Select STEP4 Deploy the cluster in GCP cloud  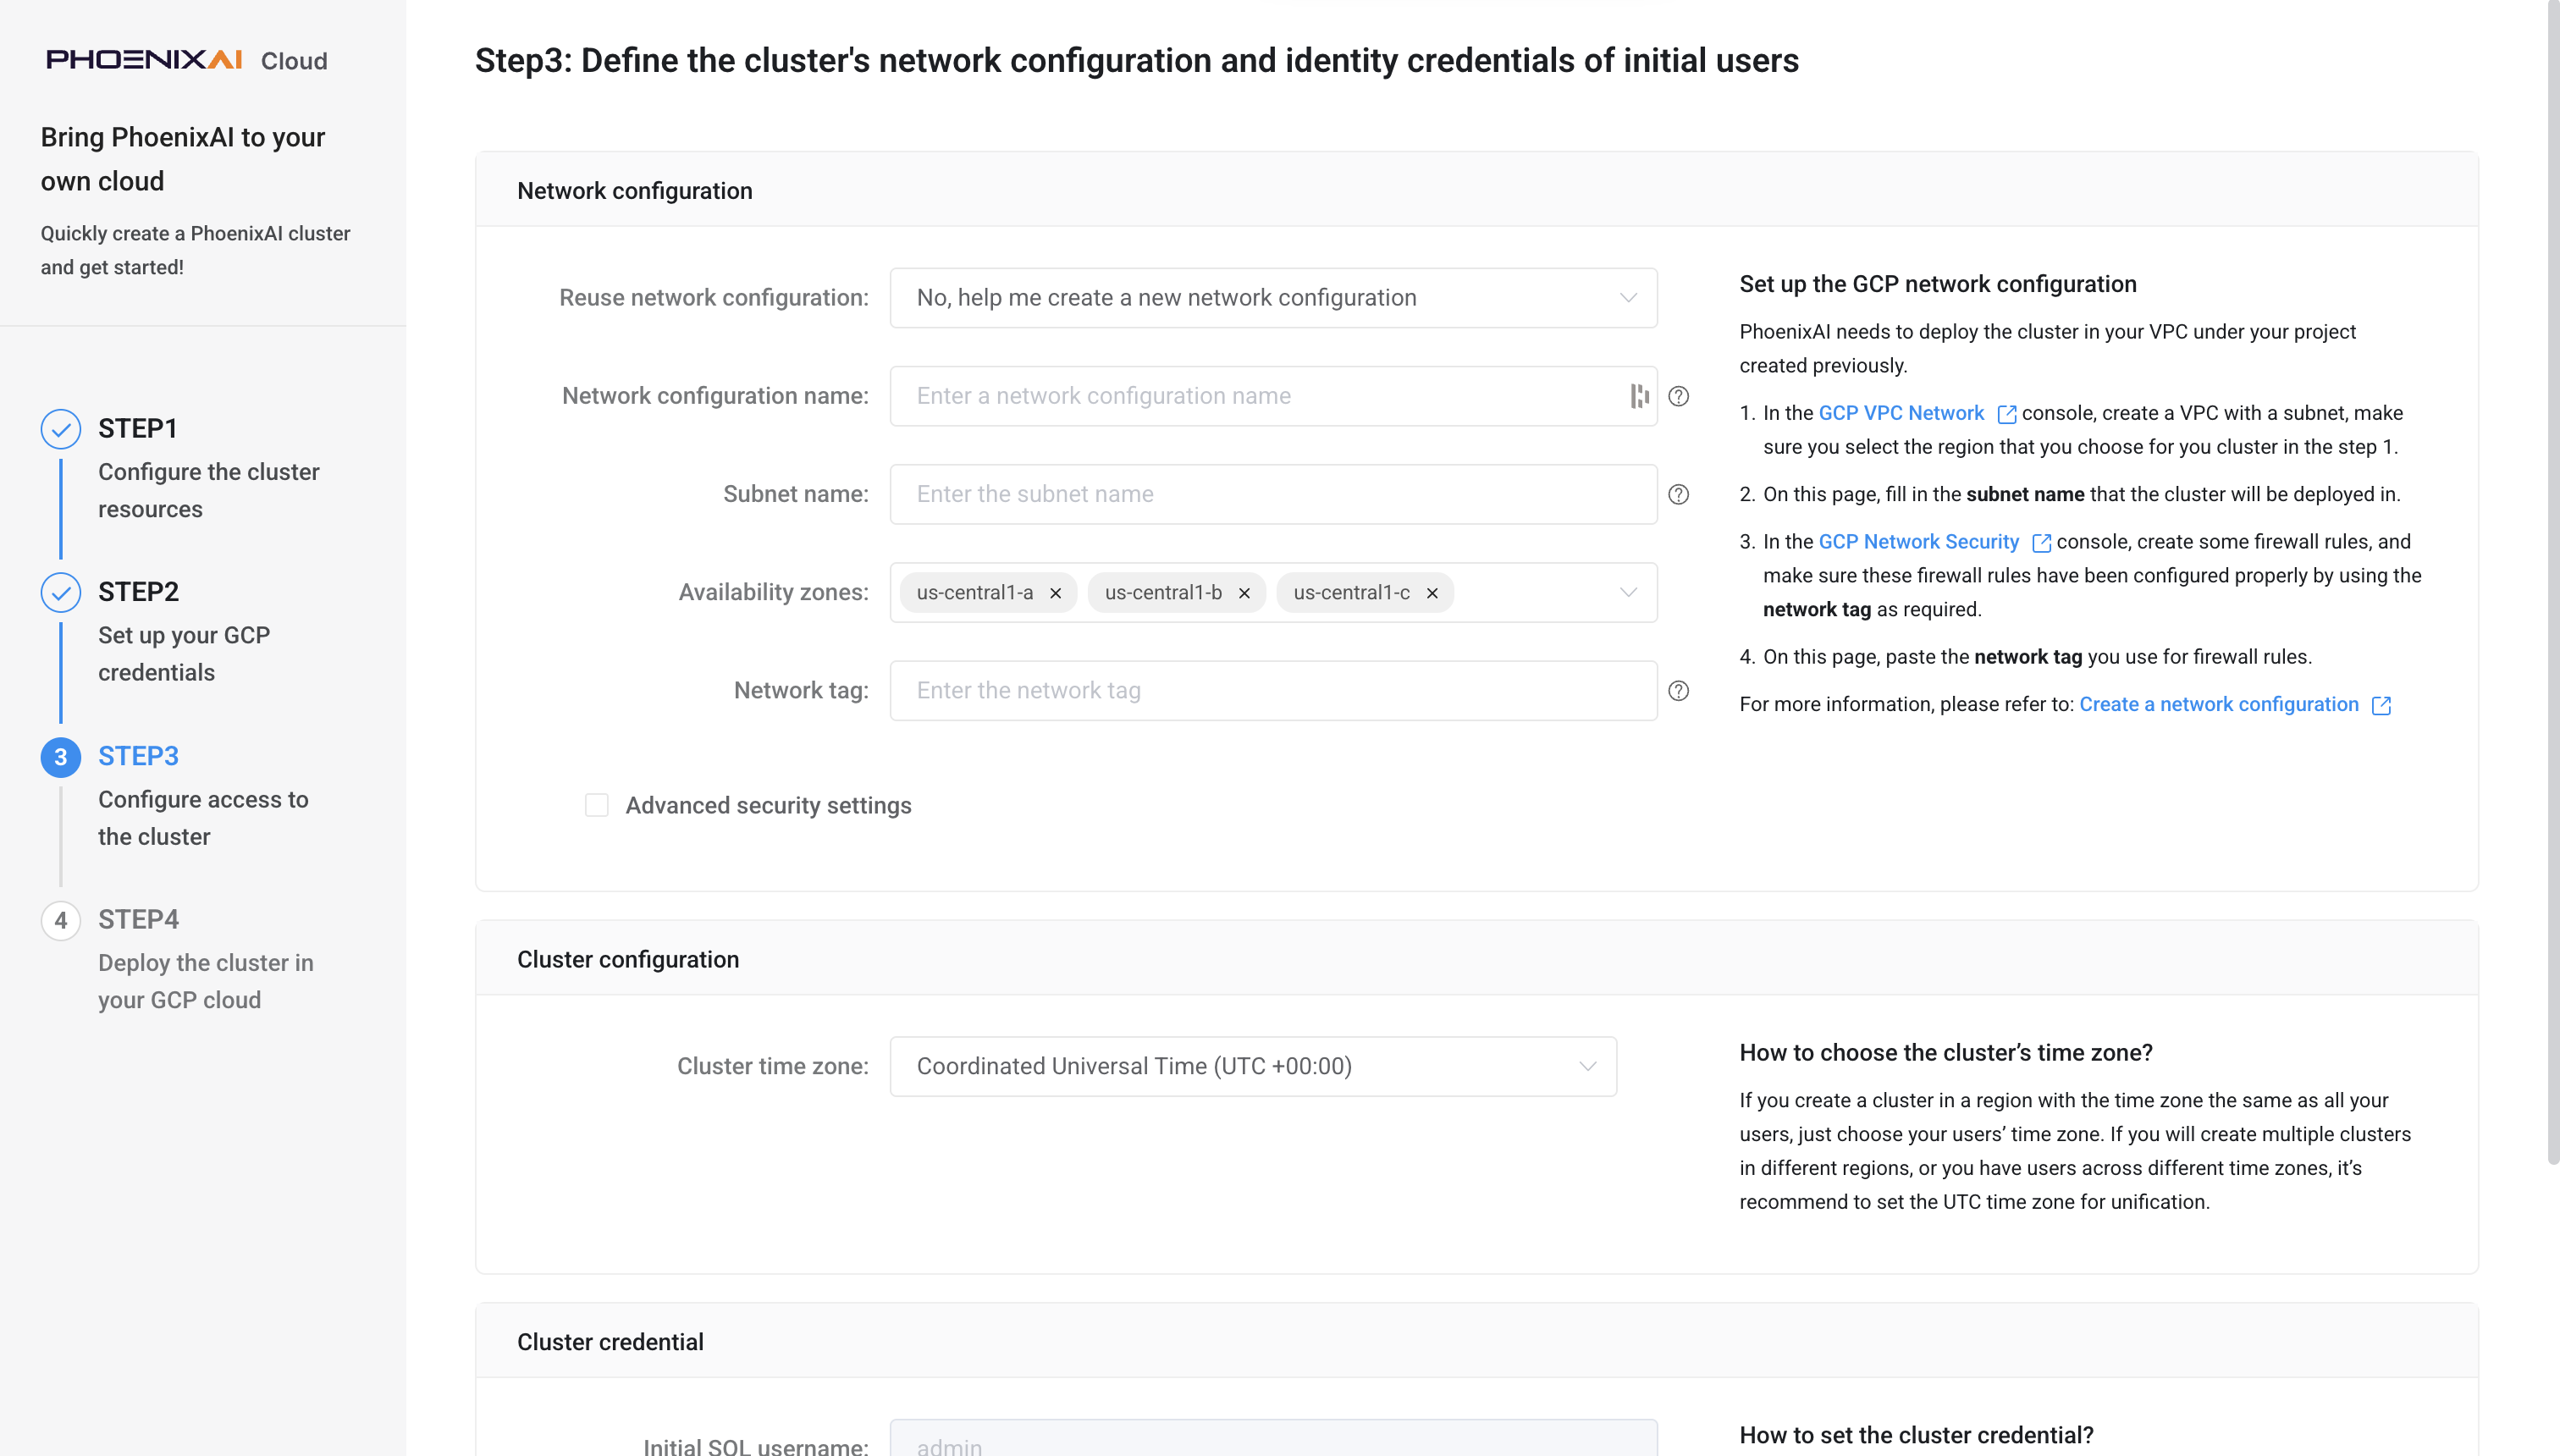tap(205, 959)
